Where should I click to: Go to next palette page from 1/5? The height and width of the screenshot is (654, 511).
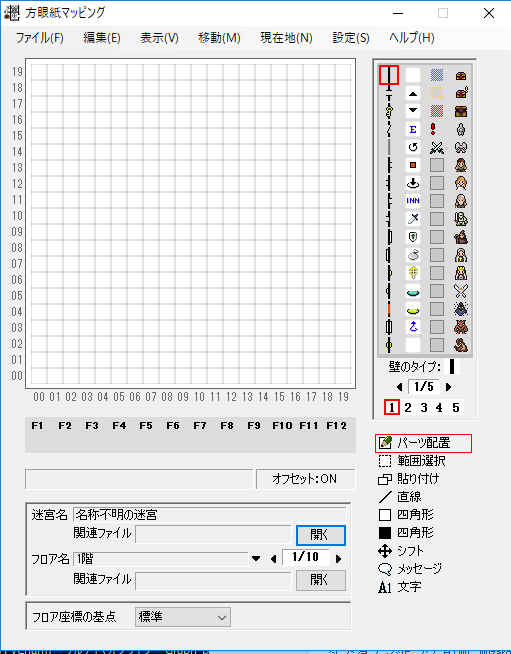click(448, 387)
